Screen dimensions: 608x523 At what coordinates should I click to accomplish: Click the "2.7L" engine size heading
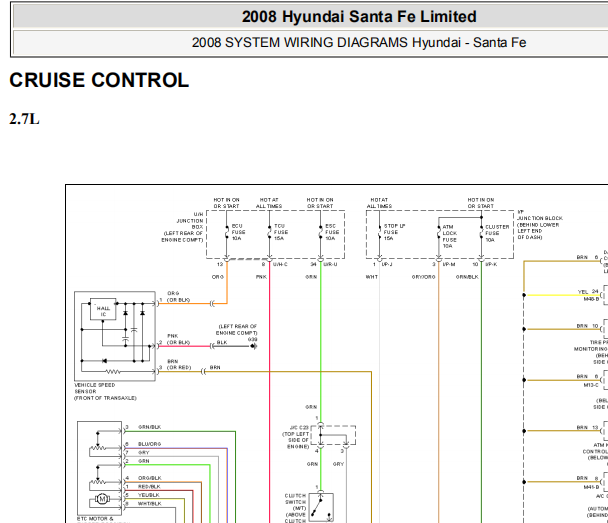24,119
